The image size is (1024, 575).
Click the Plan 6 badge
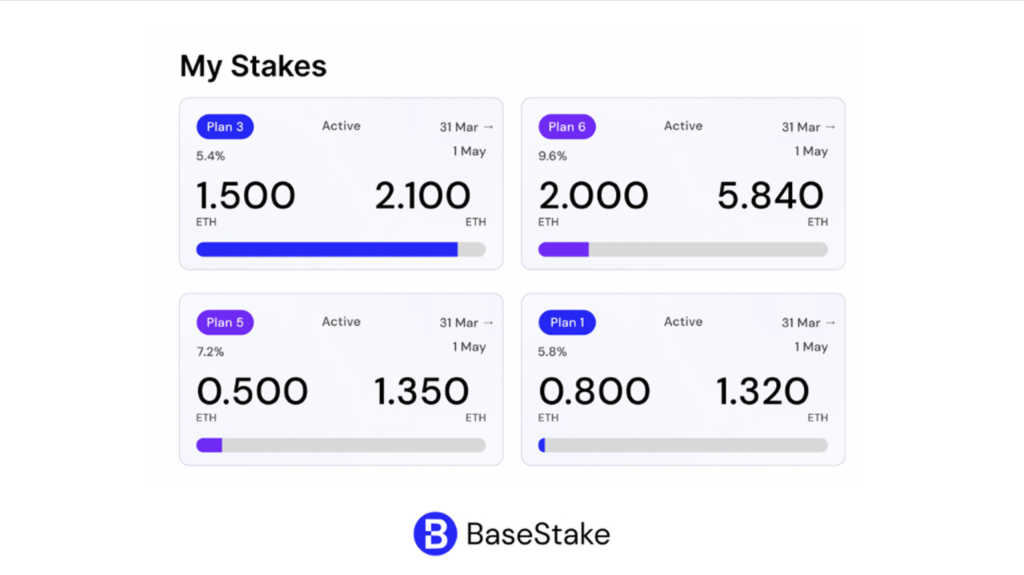point(567,127)
